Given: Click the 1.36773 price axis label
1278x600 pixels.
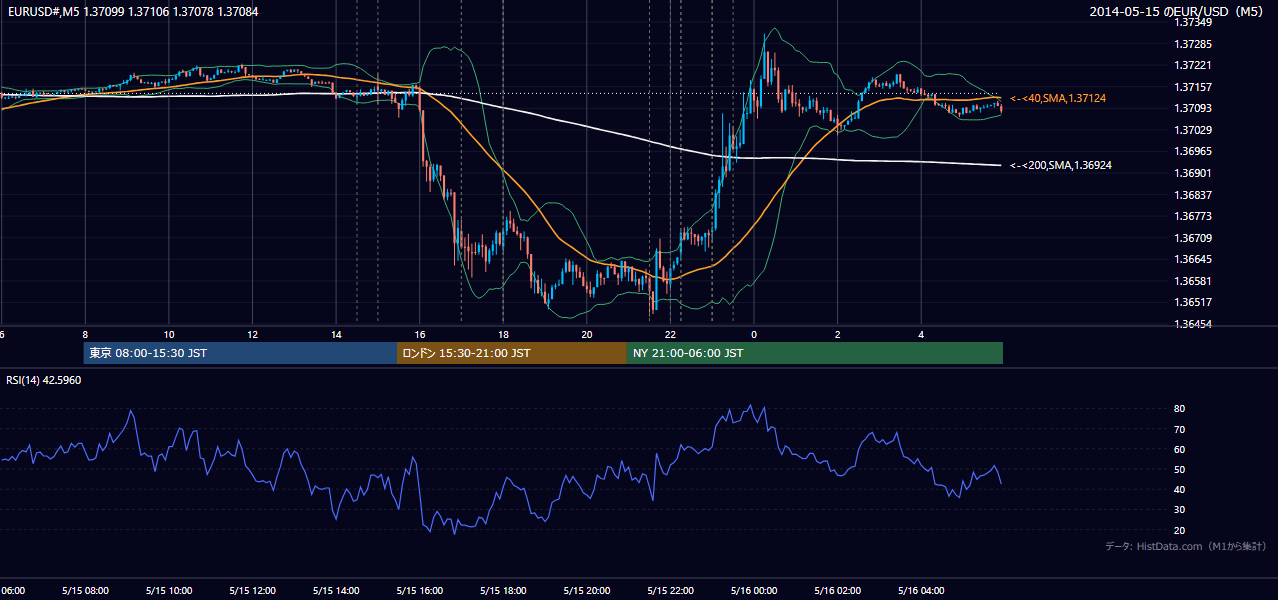Looking at the screenshot, I should coord(1193,216).
